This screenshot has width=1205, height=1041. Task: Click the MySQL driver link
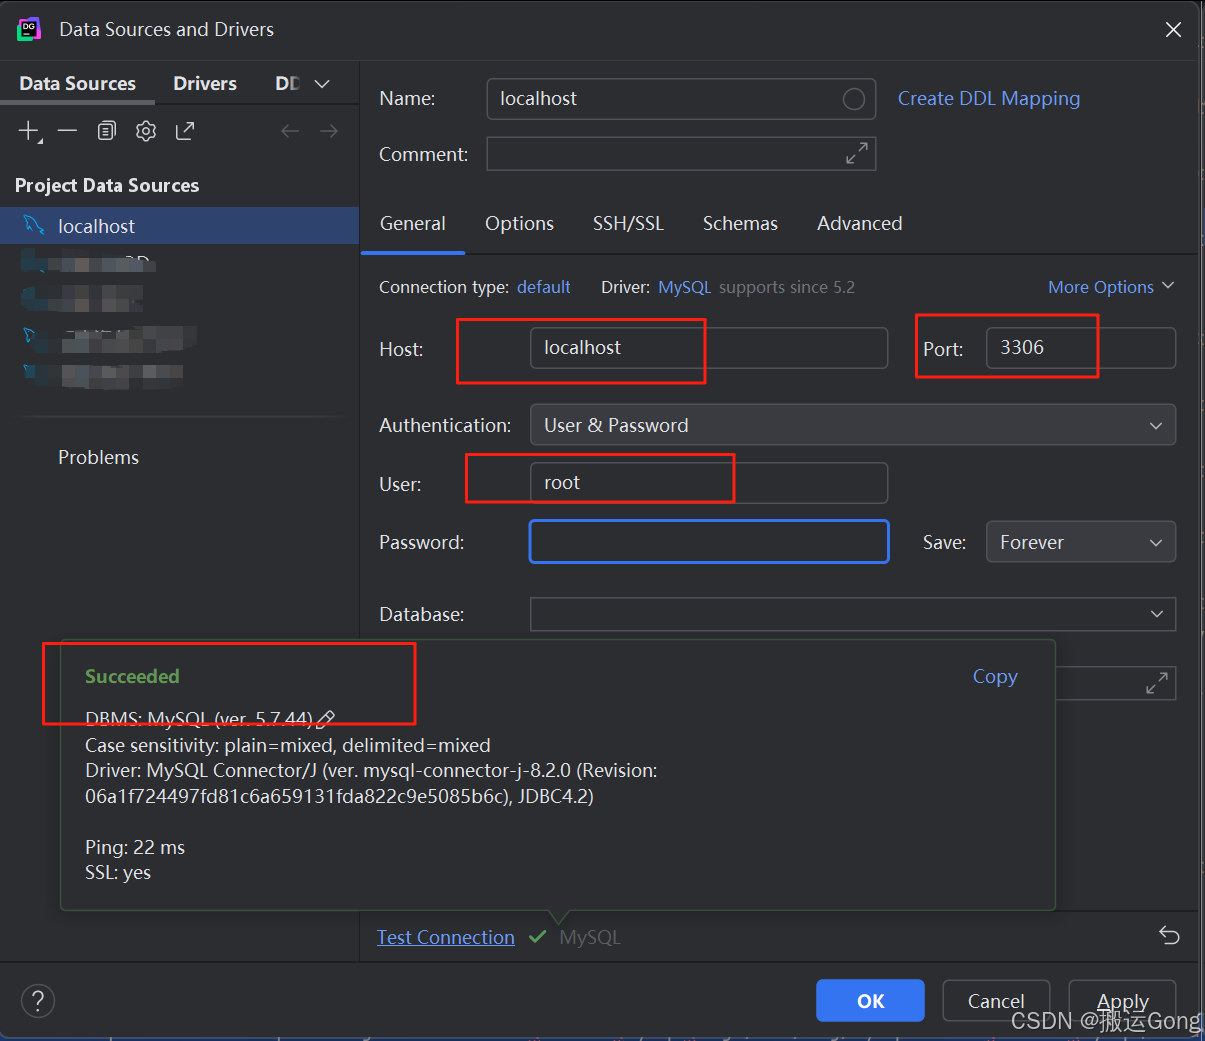(685, 287)
